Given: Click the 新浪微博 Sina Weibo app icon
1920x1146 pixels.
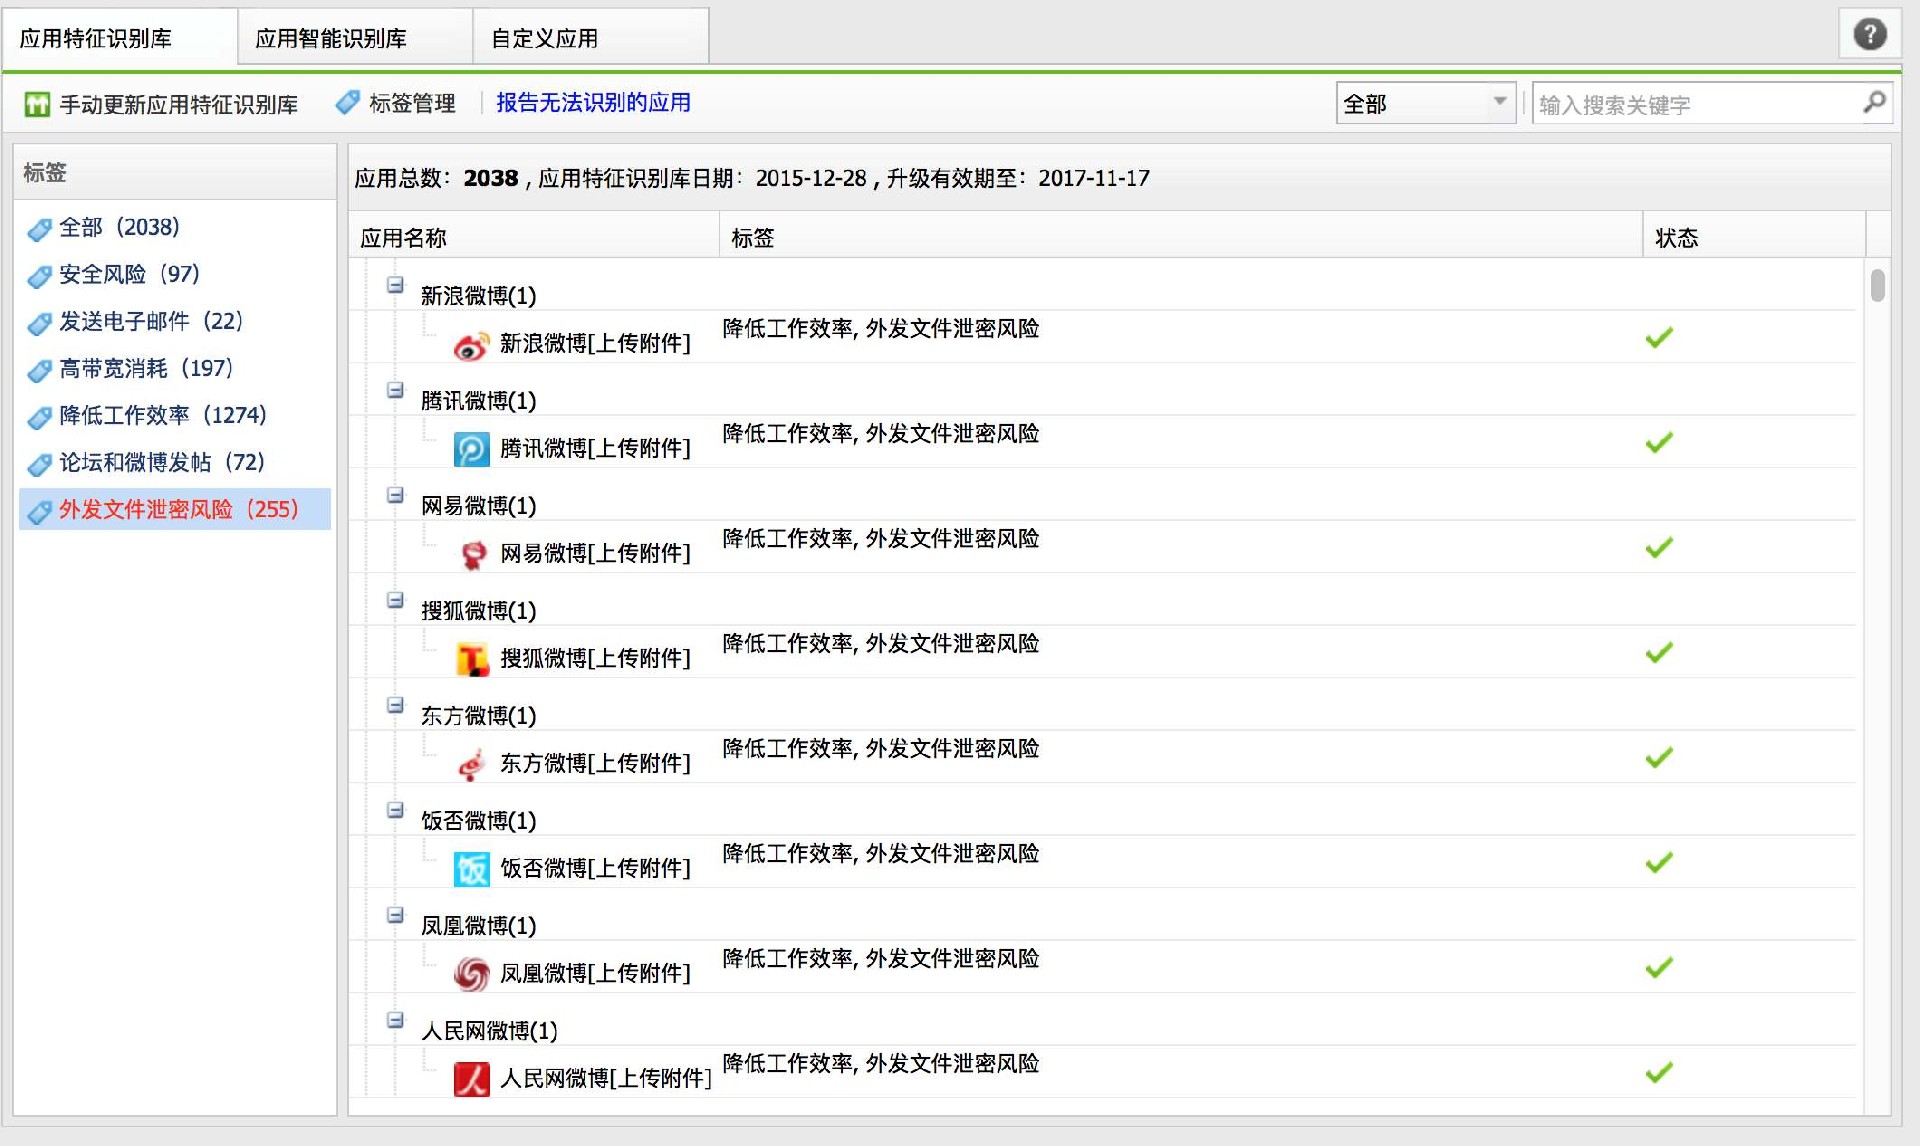Looking at the screenshot, I should click(x=470, y=343).
